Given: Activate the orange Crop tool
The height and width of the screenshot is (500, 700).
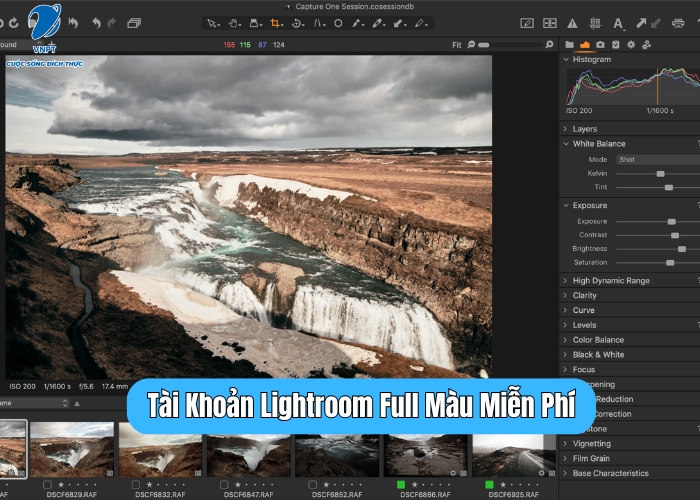Looking at the screenshot, I should 275,23.
